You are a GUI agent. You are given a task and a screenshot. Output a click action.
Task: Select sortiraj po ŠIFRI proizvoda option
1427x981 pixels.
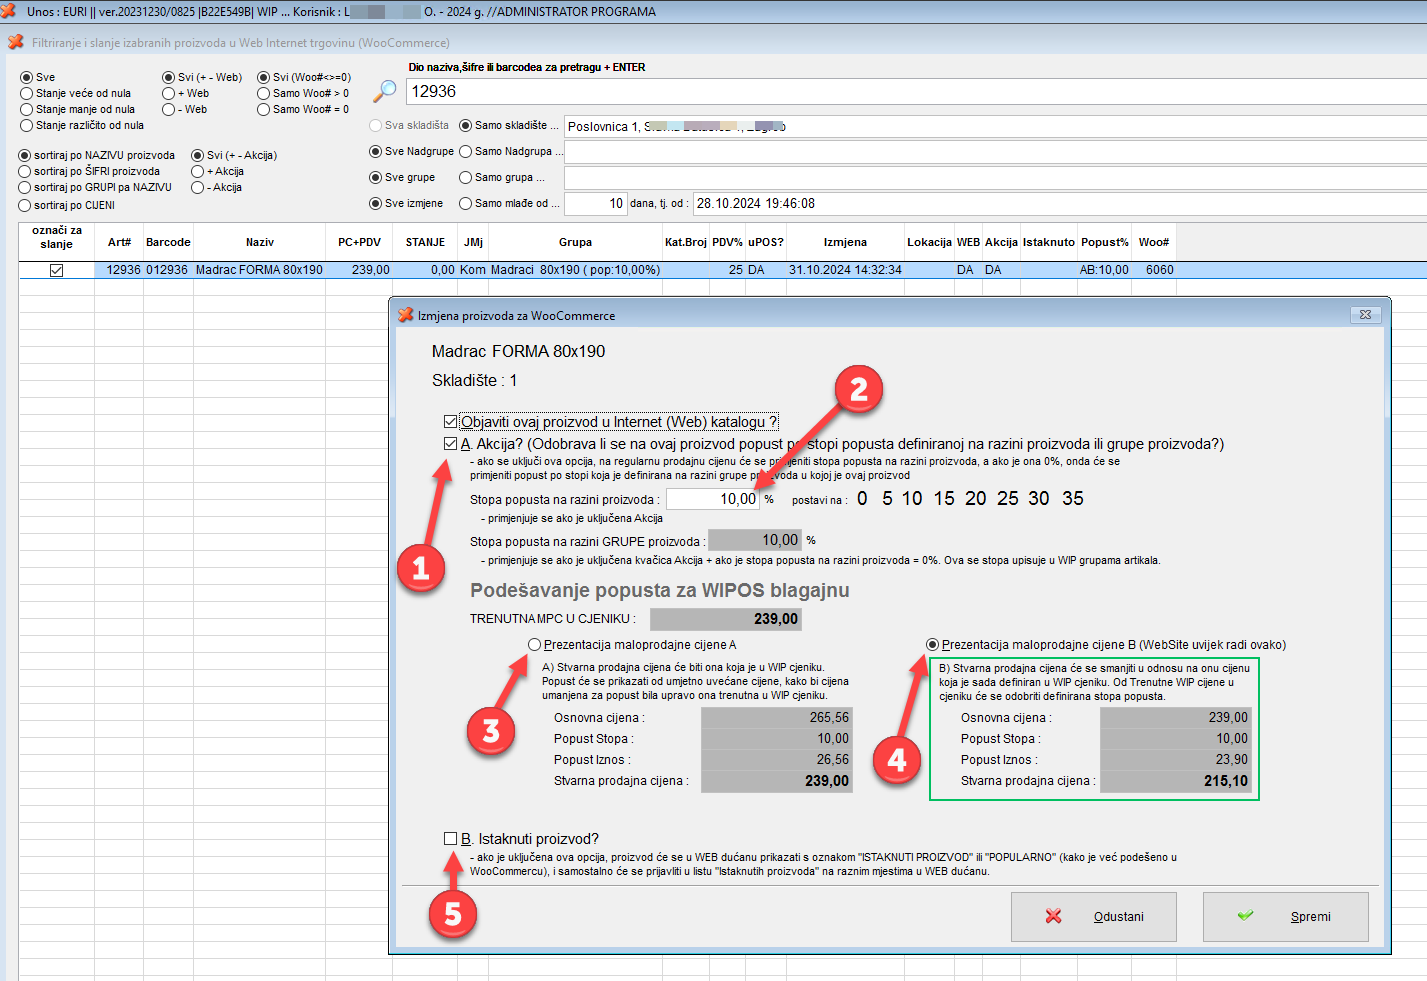(x=25, y=172)
